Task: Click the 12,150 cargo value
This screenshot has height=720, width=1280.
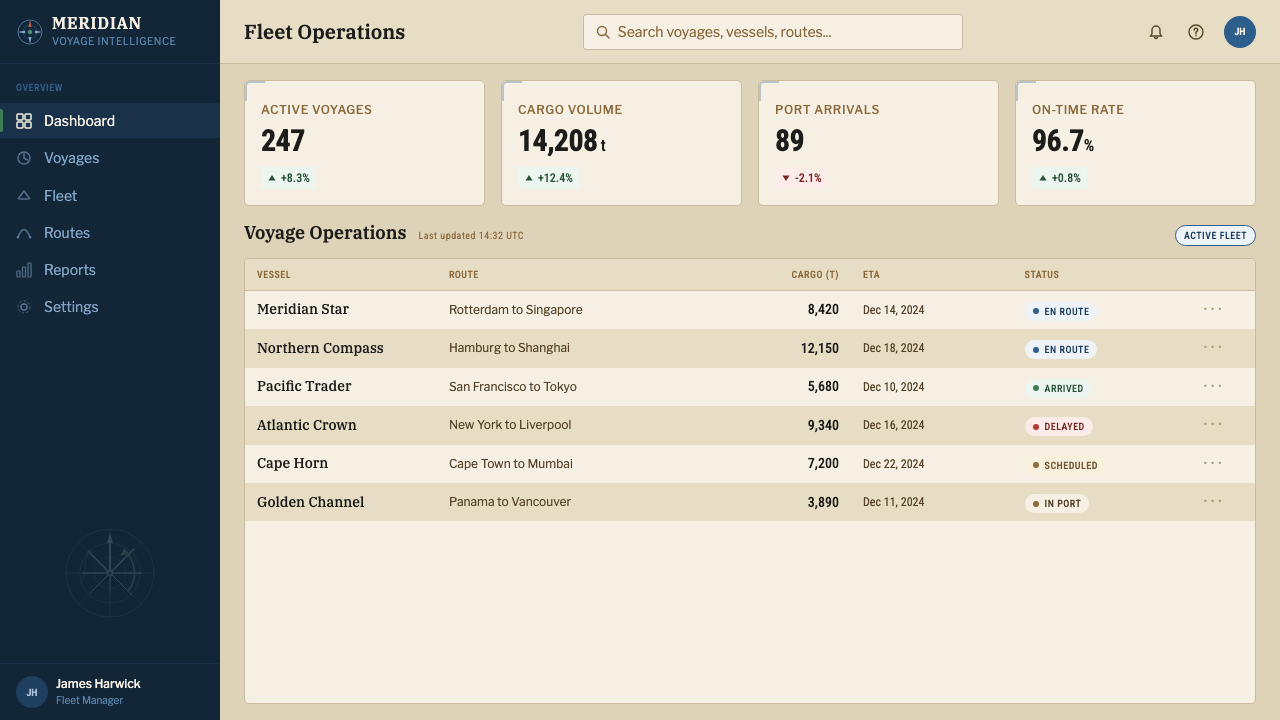Action: point(820,348)
